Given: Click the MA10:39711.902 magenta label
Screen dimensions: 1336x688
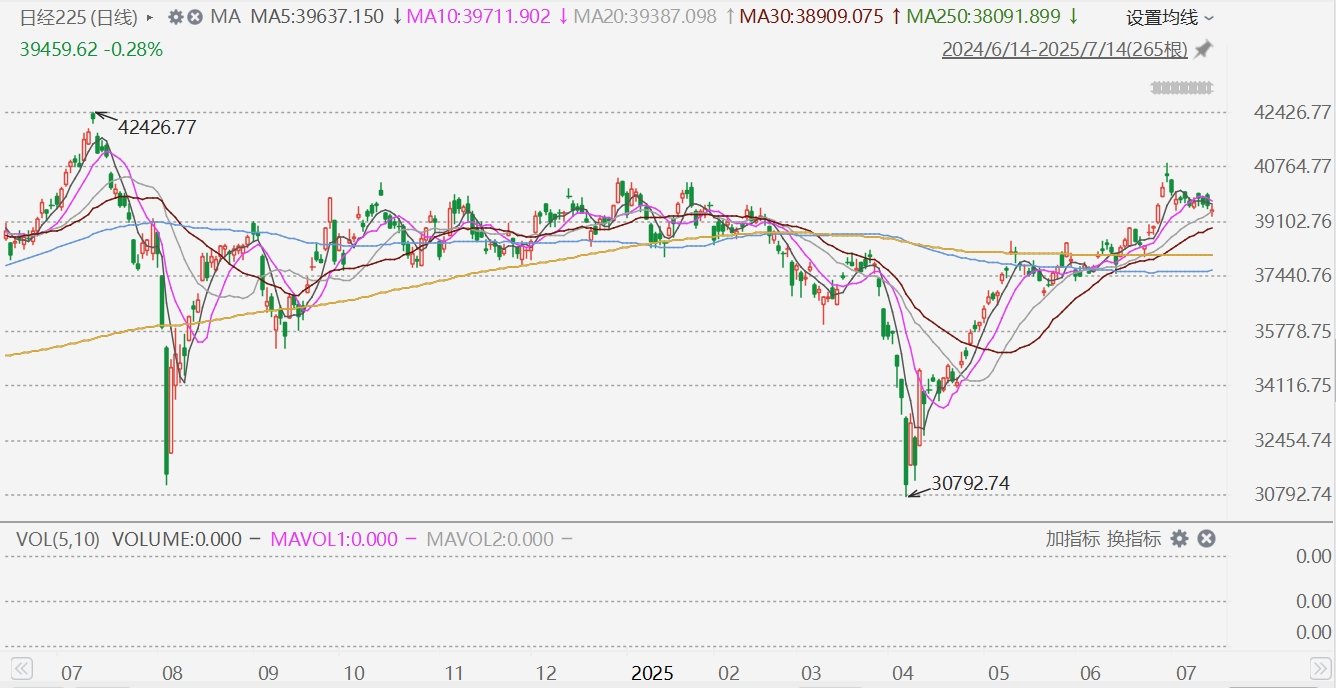Looking at the screenshot, I should click(x=479, y=17).
